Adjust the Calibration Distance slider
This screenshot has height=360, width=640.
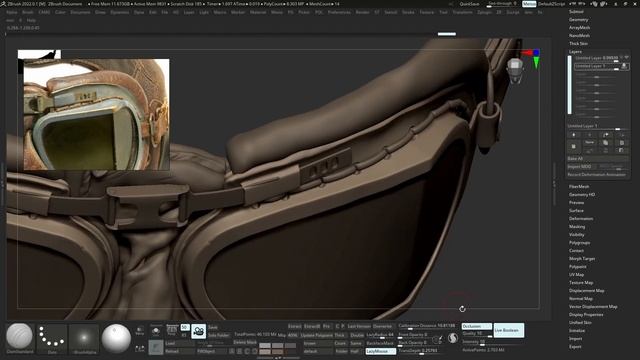427,326
